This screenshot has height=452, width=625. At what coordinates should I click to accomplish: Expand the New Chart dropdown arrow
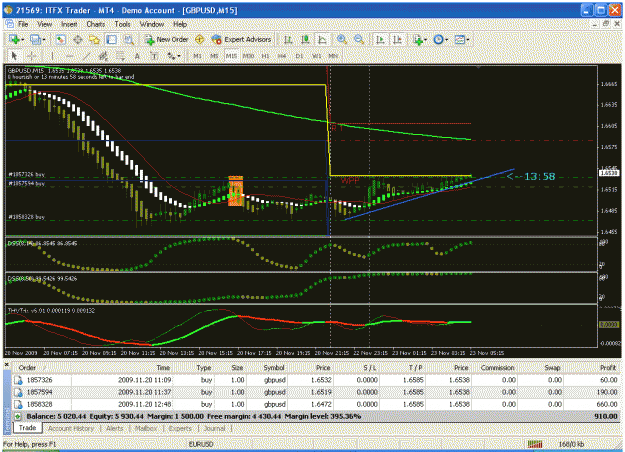(x=23, y=39)
